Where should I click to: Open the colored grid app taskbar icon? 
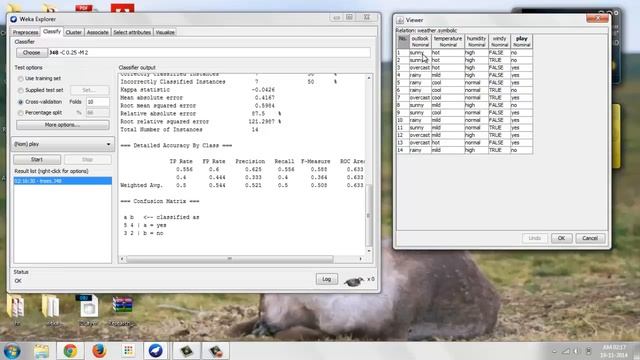(x=128, y=351)
